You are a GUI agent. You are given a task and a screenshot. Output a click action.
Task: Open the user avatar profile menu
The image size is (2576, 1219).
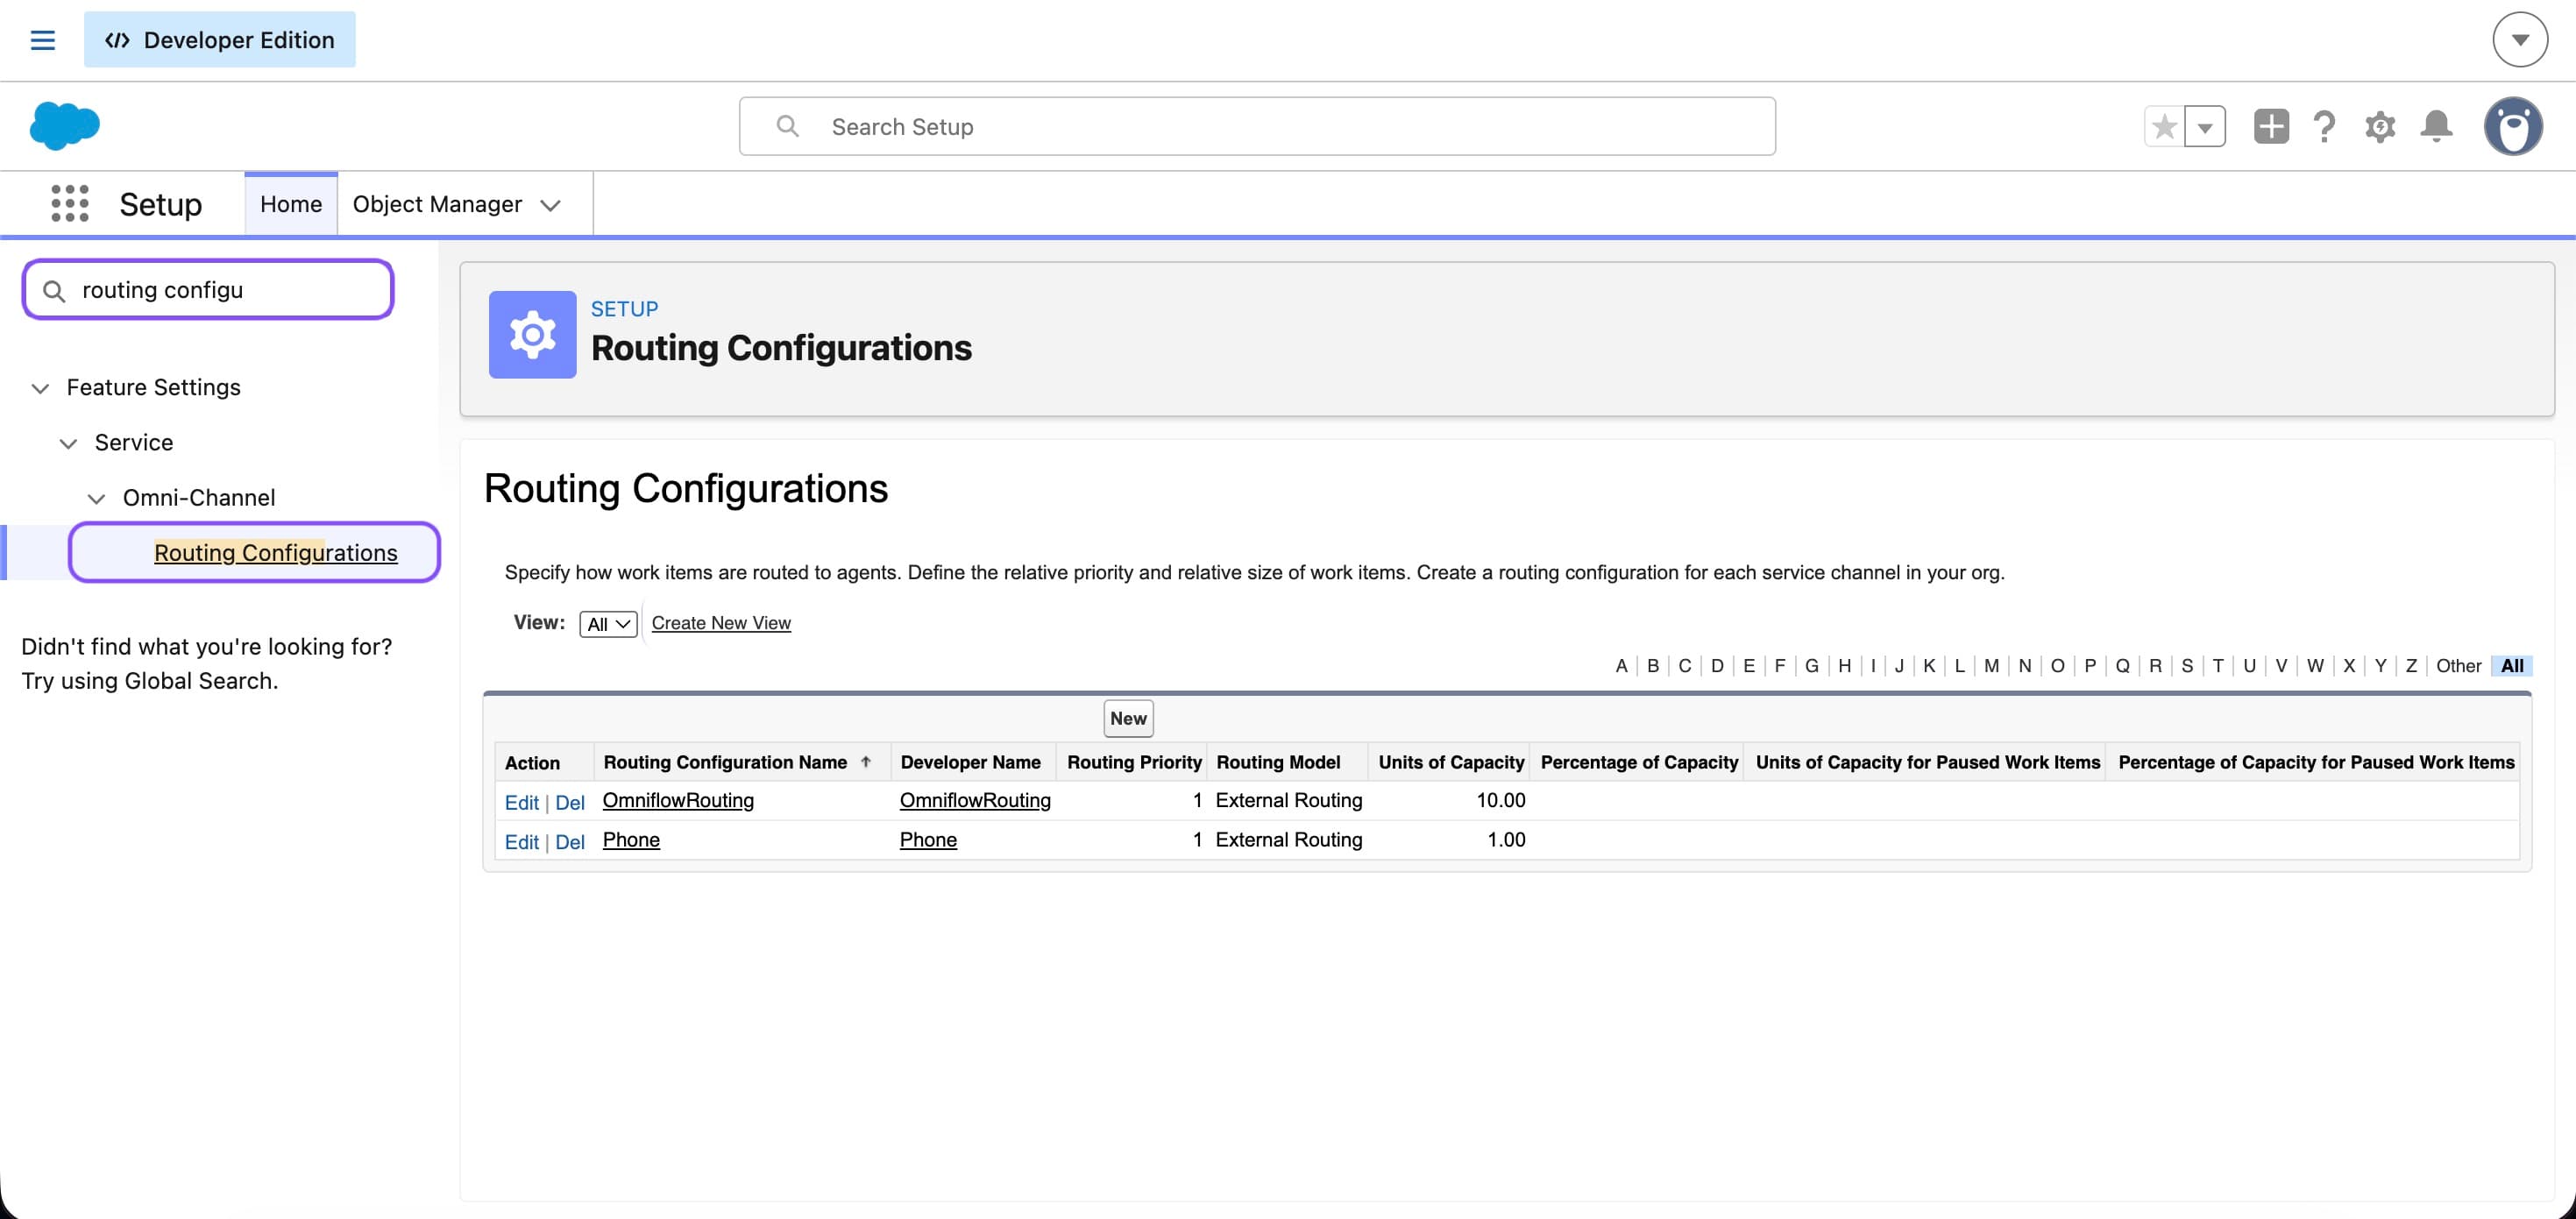click(2513, 126)
